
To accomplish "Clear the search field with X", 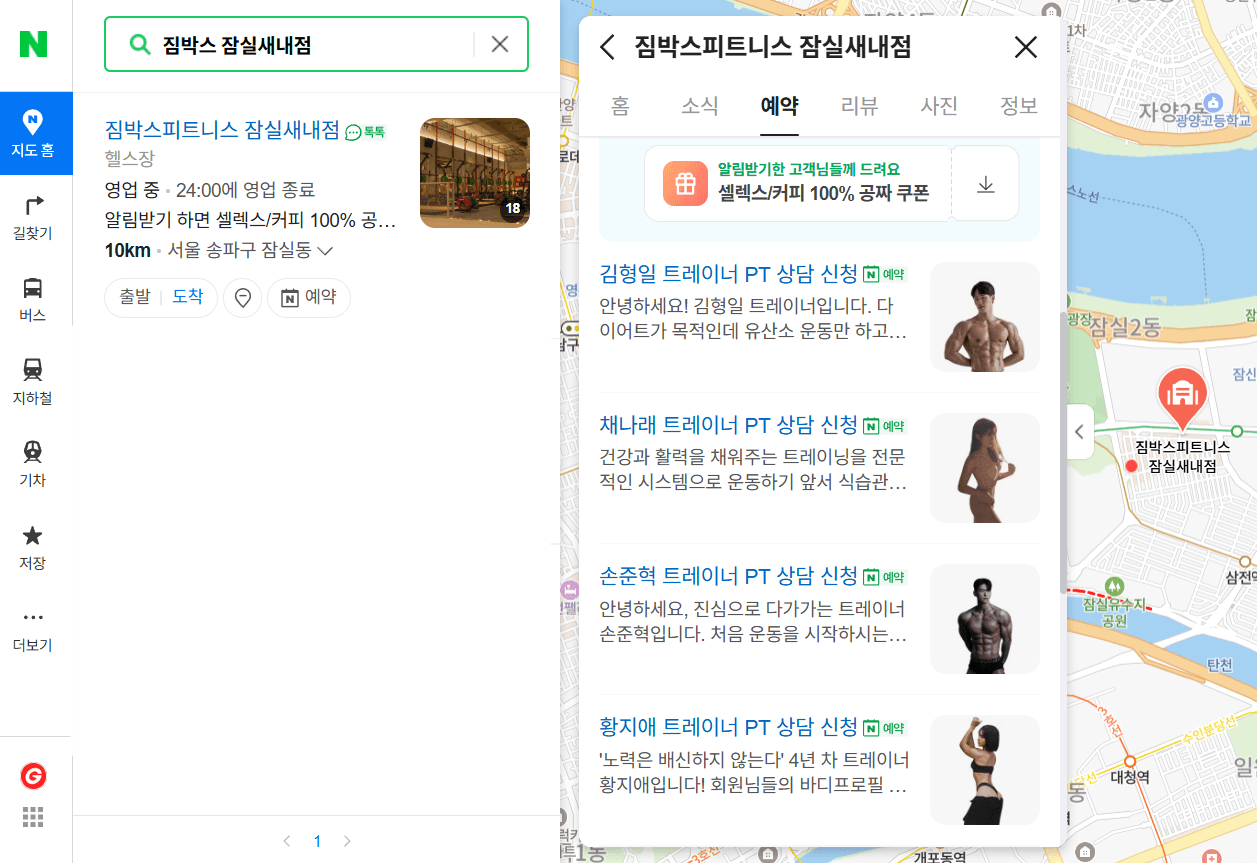I will tap(500, 44).
